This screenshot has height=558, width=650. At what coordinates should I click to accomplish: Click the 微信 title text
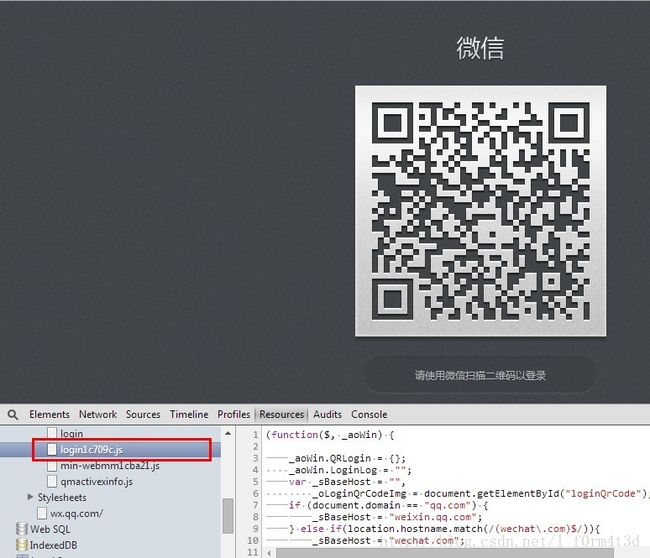pyautogui.click(x=480, y=48)
